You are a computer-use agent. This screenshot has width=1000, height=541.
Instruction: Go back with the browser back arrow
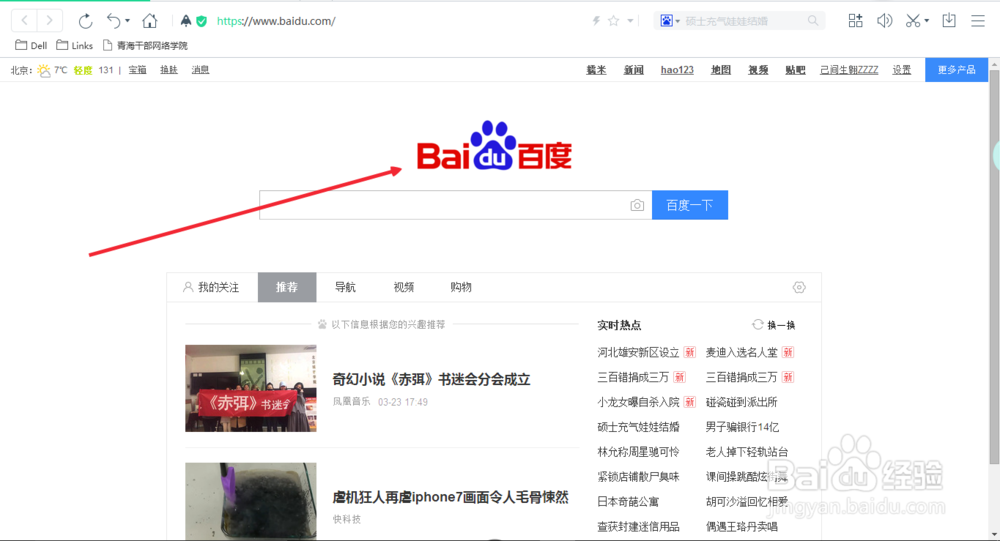tap(24, 20)
